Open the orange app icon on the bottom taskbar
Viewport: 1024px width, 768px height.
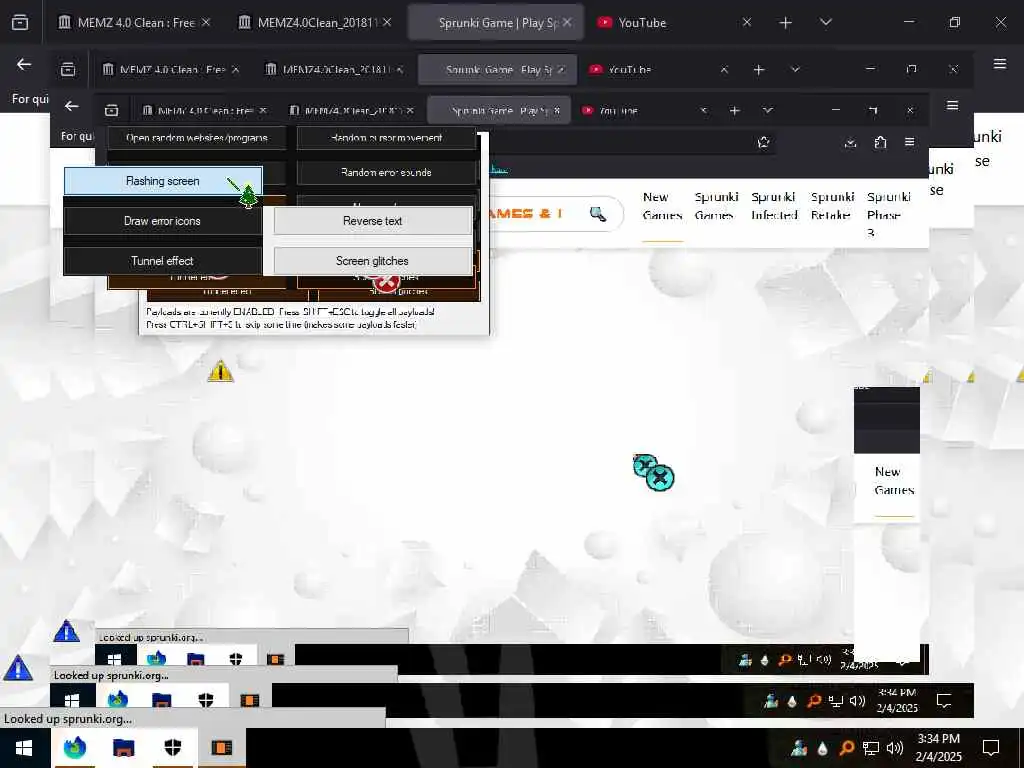click(221, 748)
